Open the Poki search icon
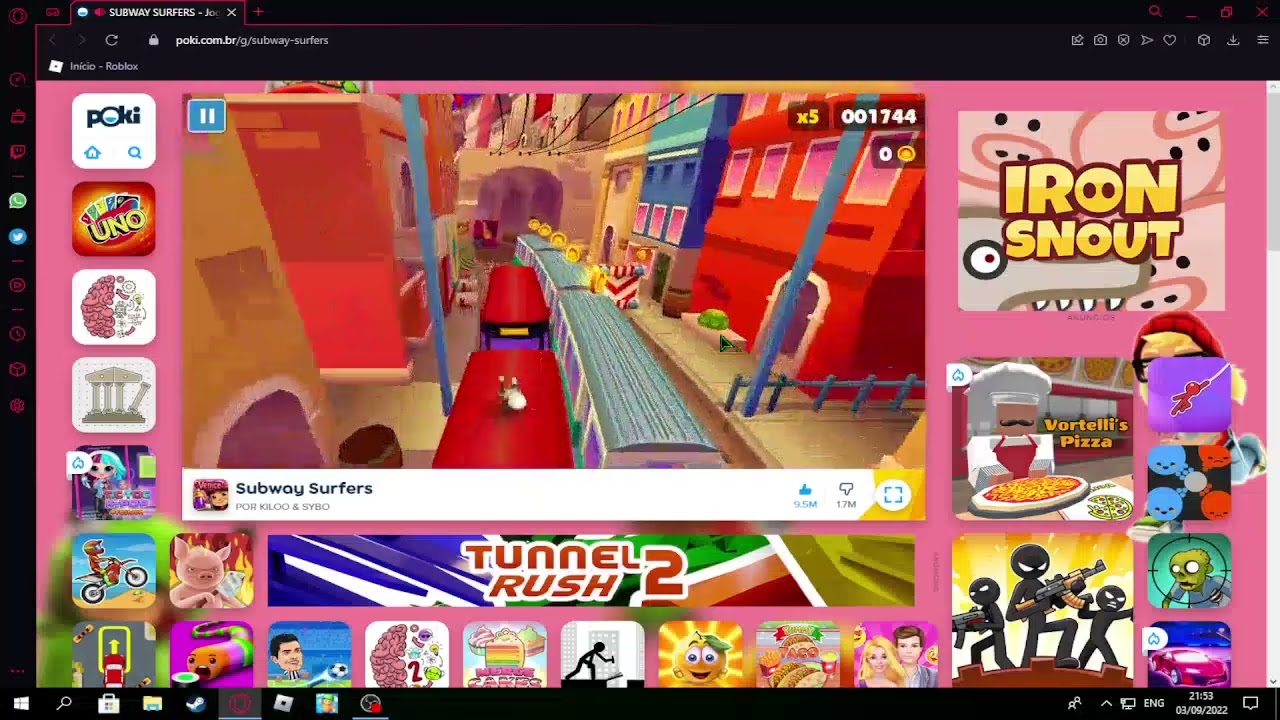 (x=134, y=152)
